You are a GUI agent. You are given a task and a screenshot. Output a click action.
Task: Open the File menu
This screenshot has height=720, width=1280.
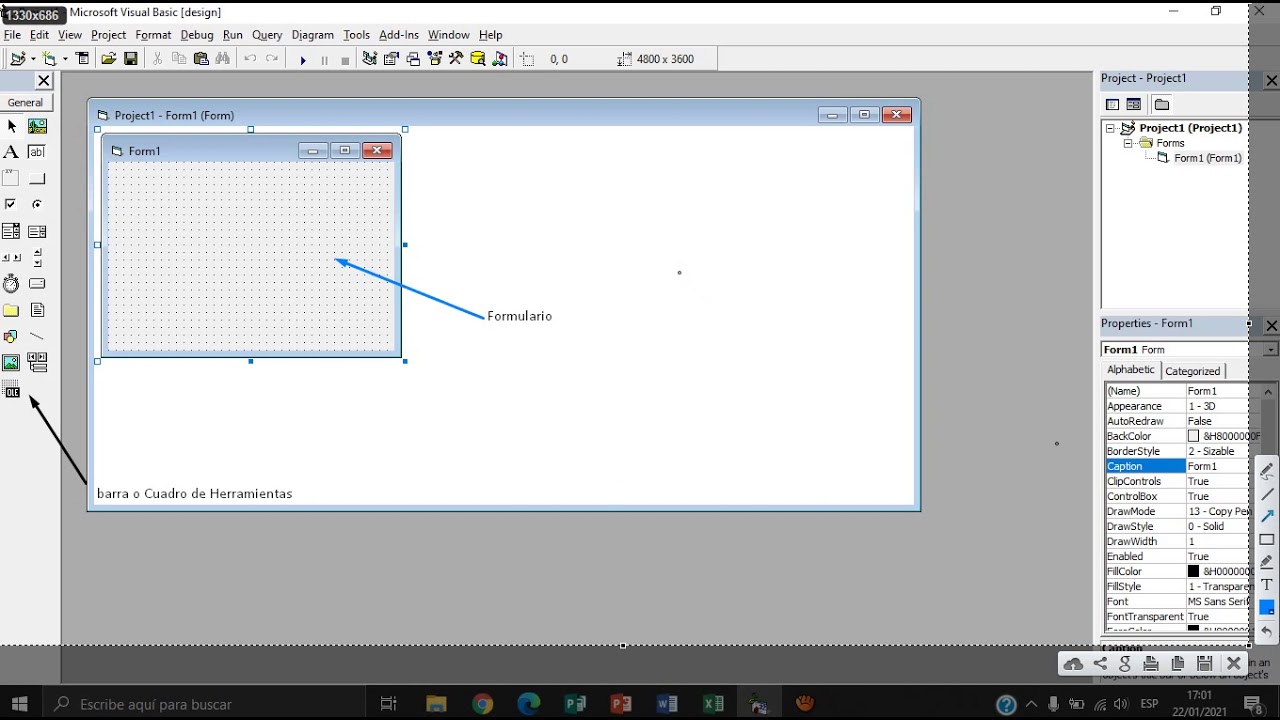click(12, 35)
